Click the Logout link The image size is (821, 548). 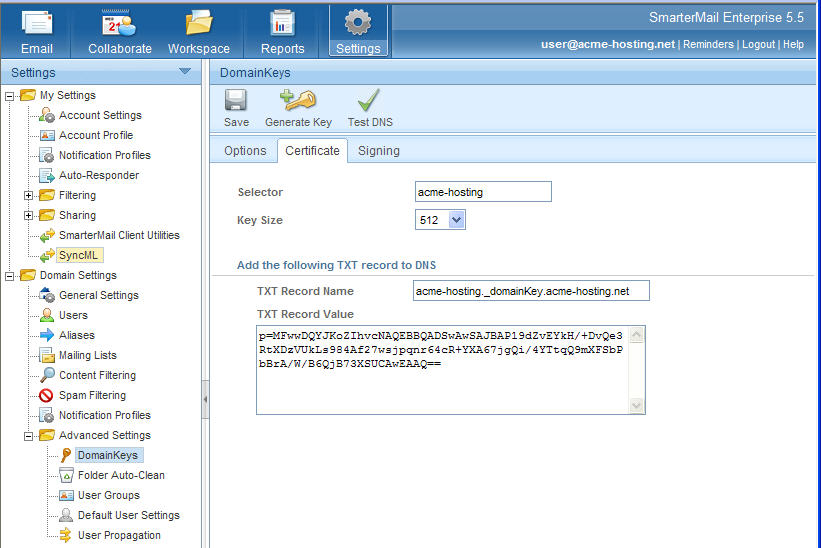[x=758, y=44]
